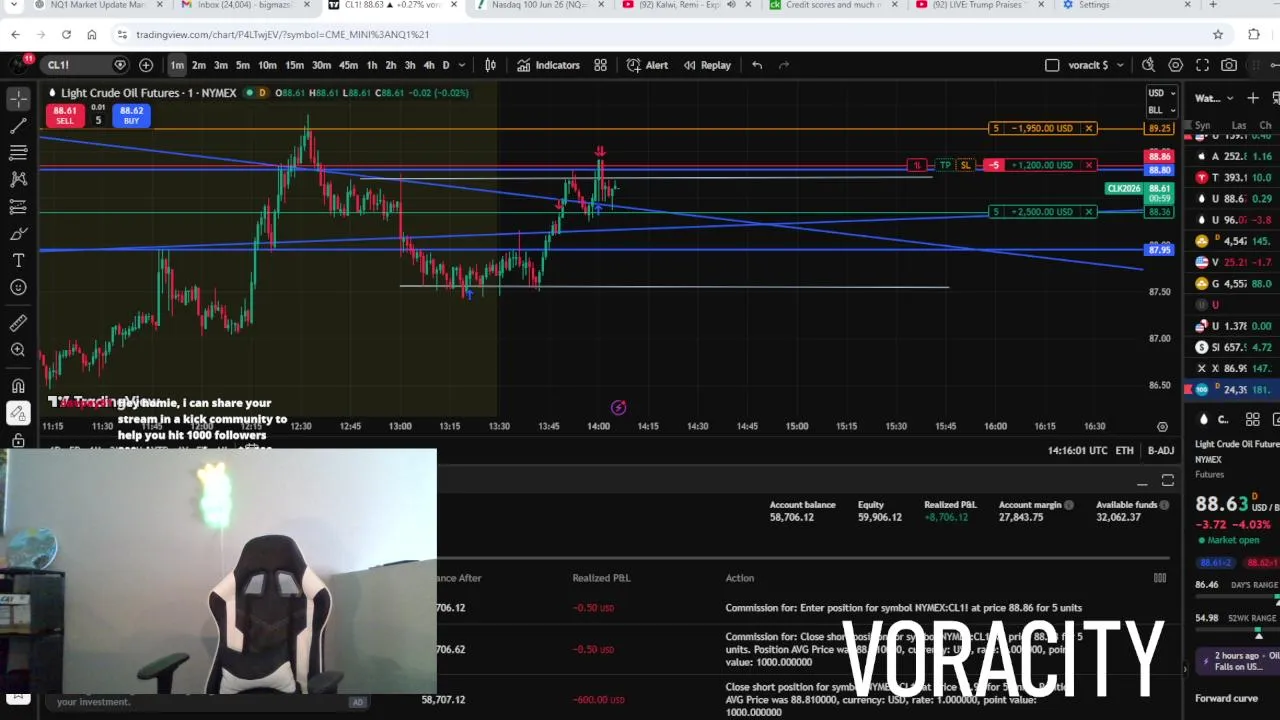Enter fullscreen chart mode
The width and height of the screenshot is (1280, 720).
point(1202,65)
